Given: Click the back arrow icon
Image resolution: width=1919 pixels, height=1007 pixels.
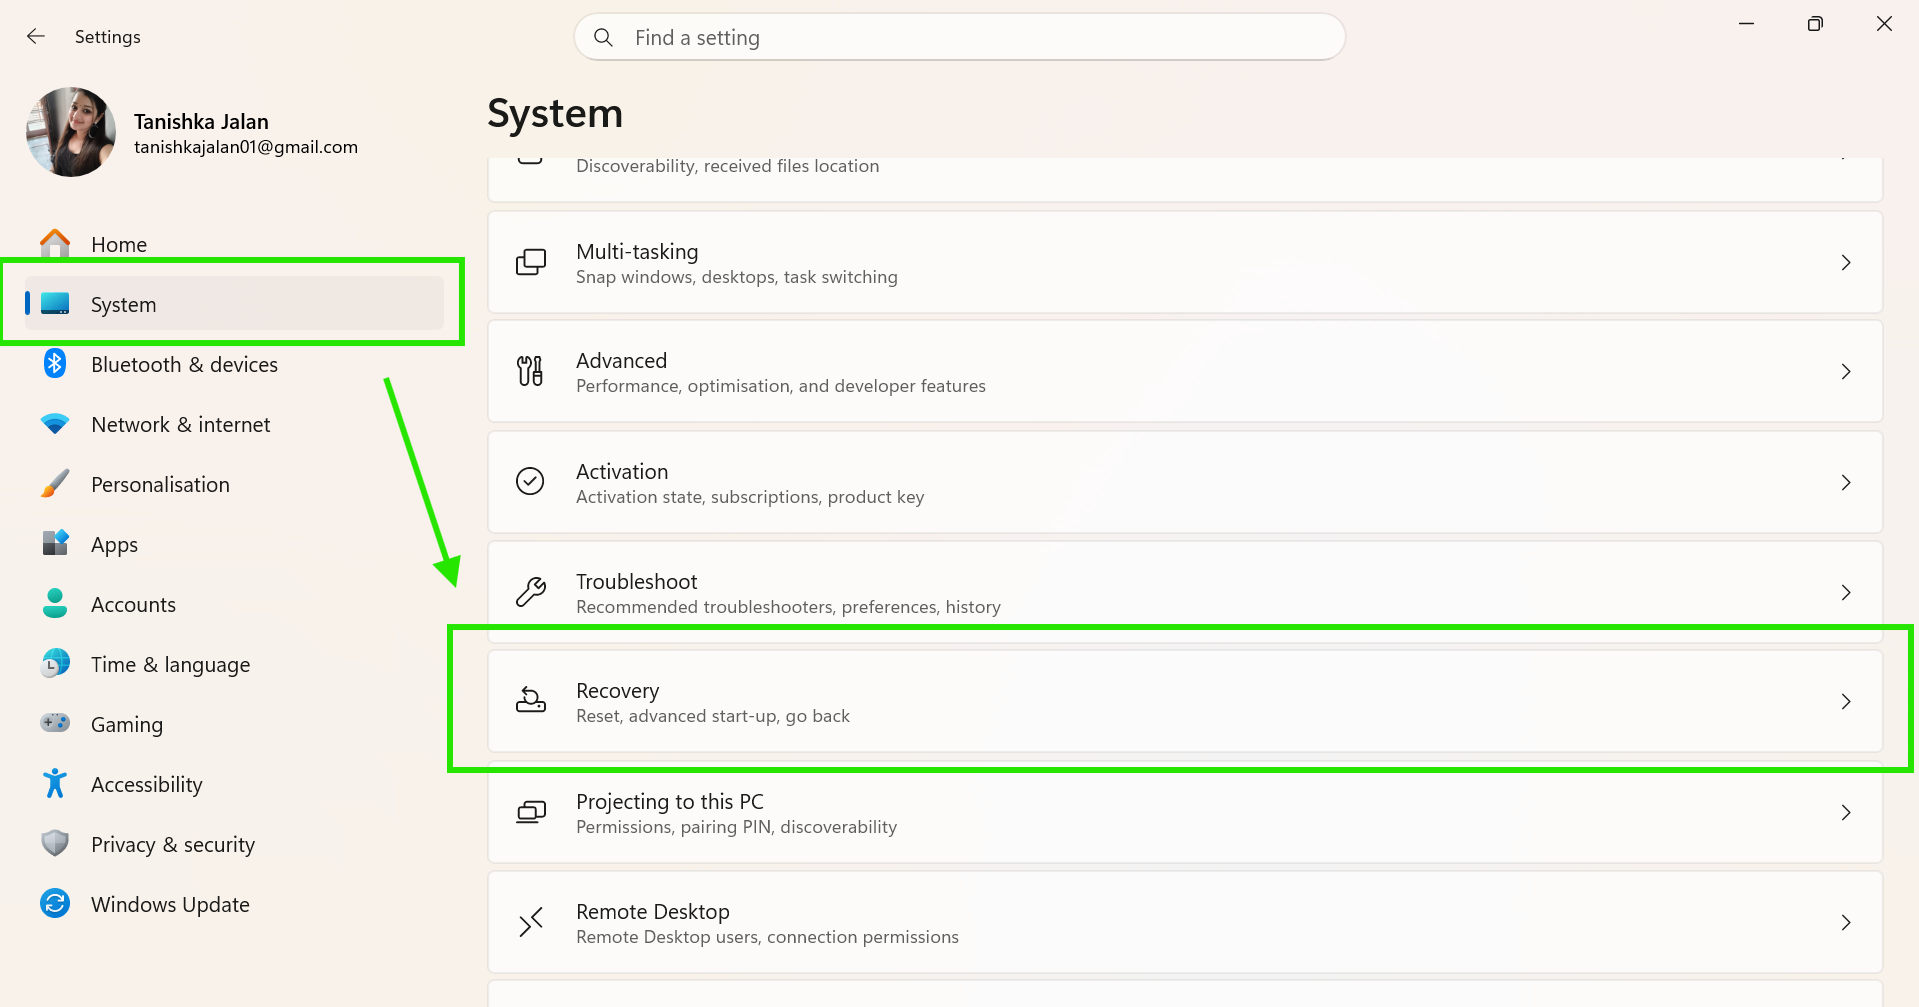Looking at the screenshot, I should tap(36, 37).
